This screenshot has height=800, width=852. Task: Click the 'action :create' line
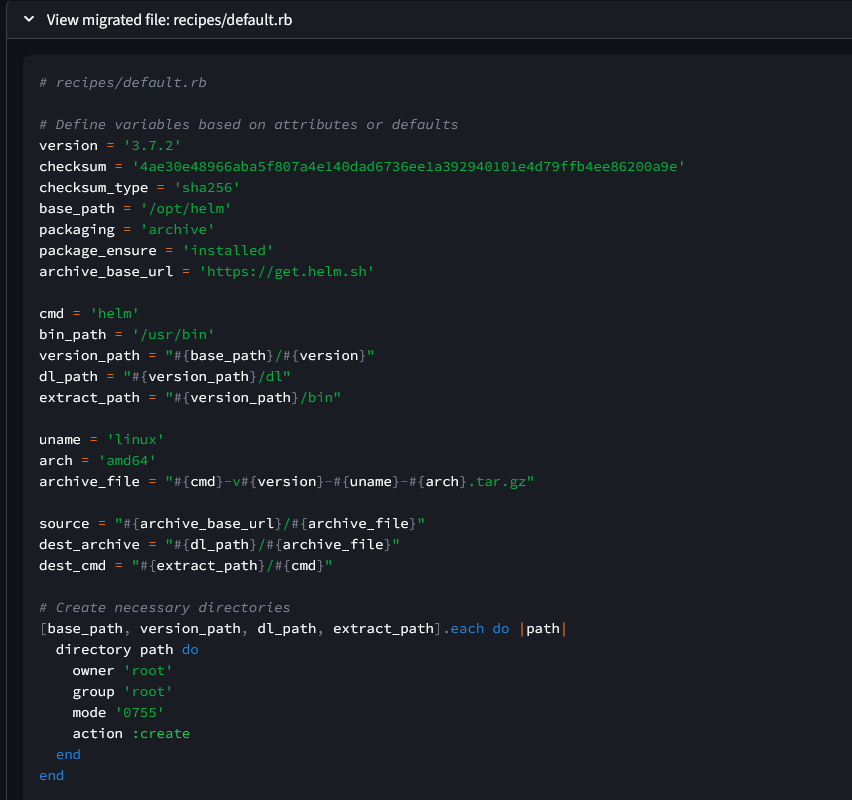[130, 734]
